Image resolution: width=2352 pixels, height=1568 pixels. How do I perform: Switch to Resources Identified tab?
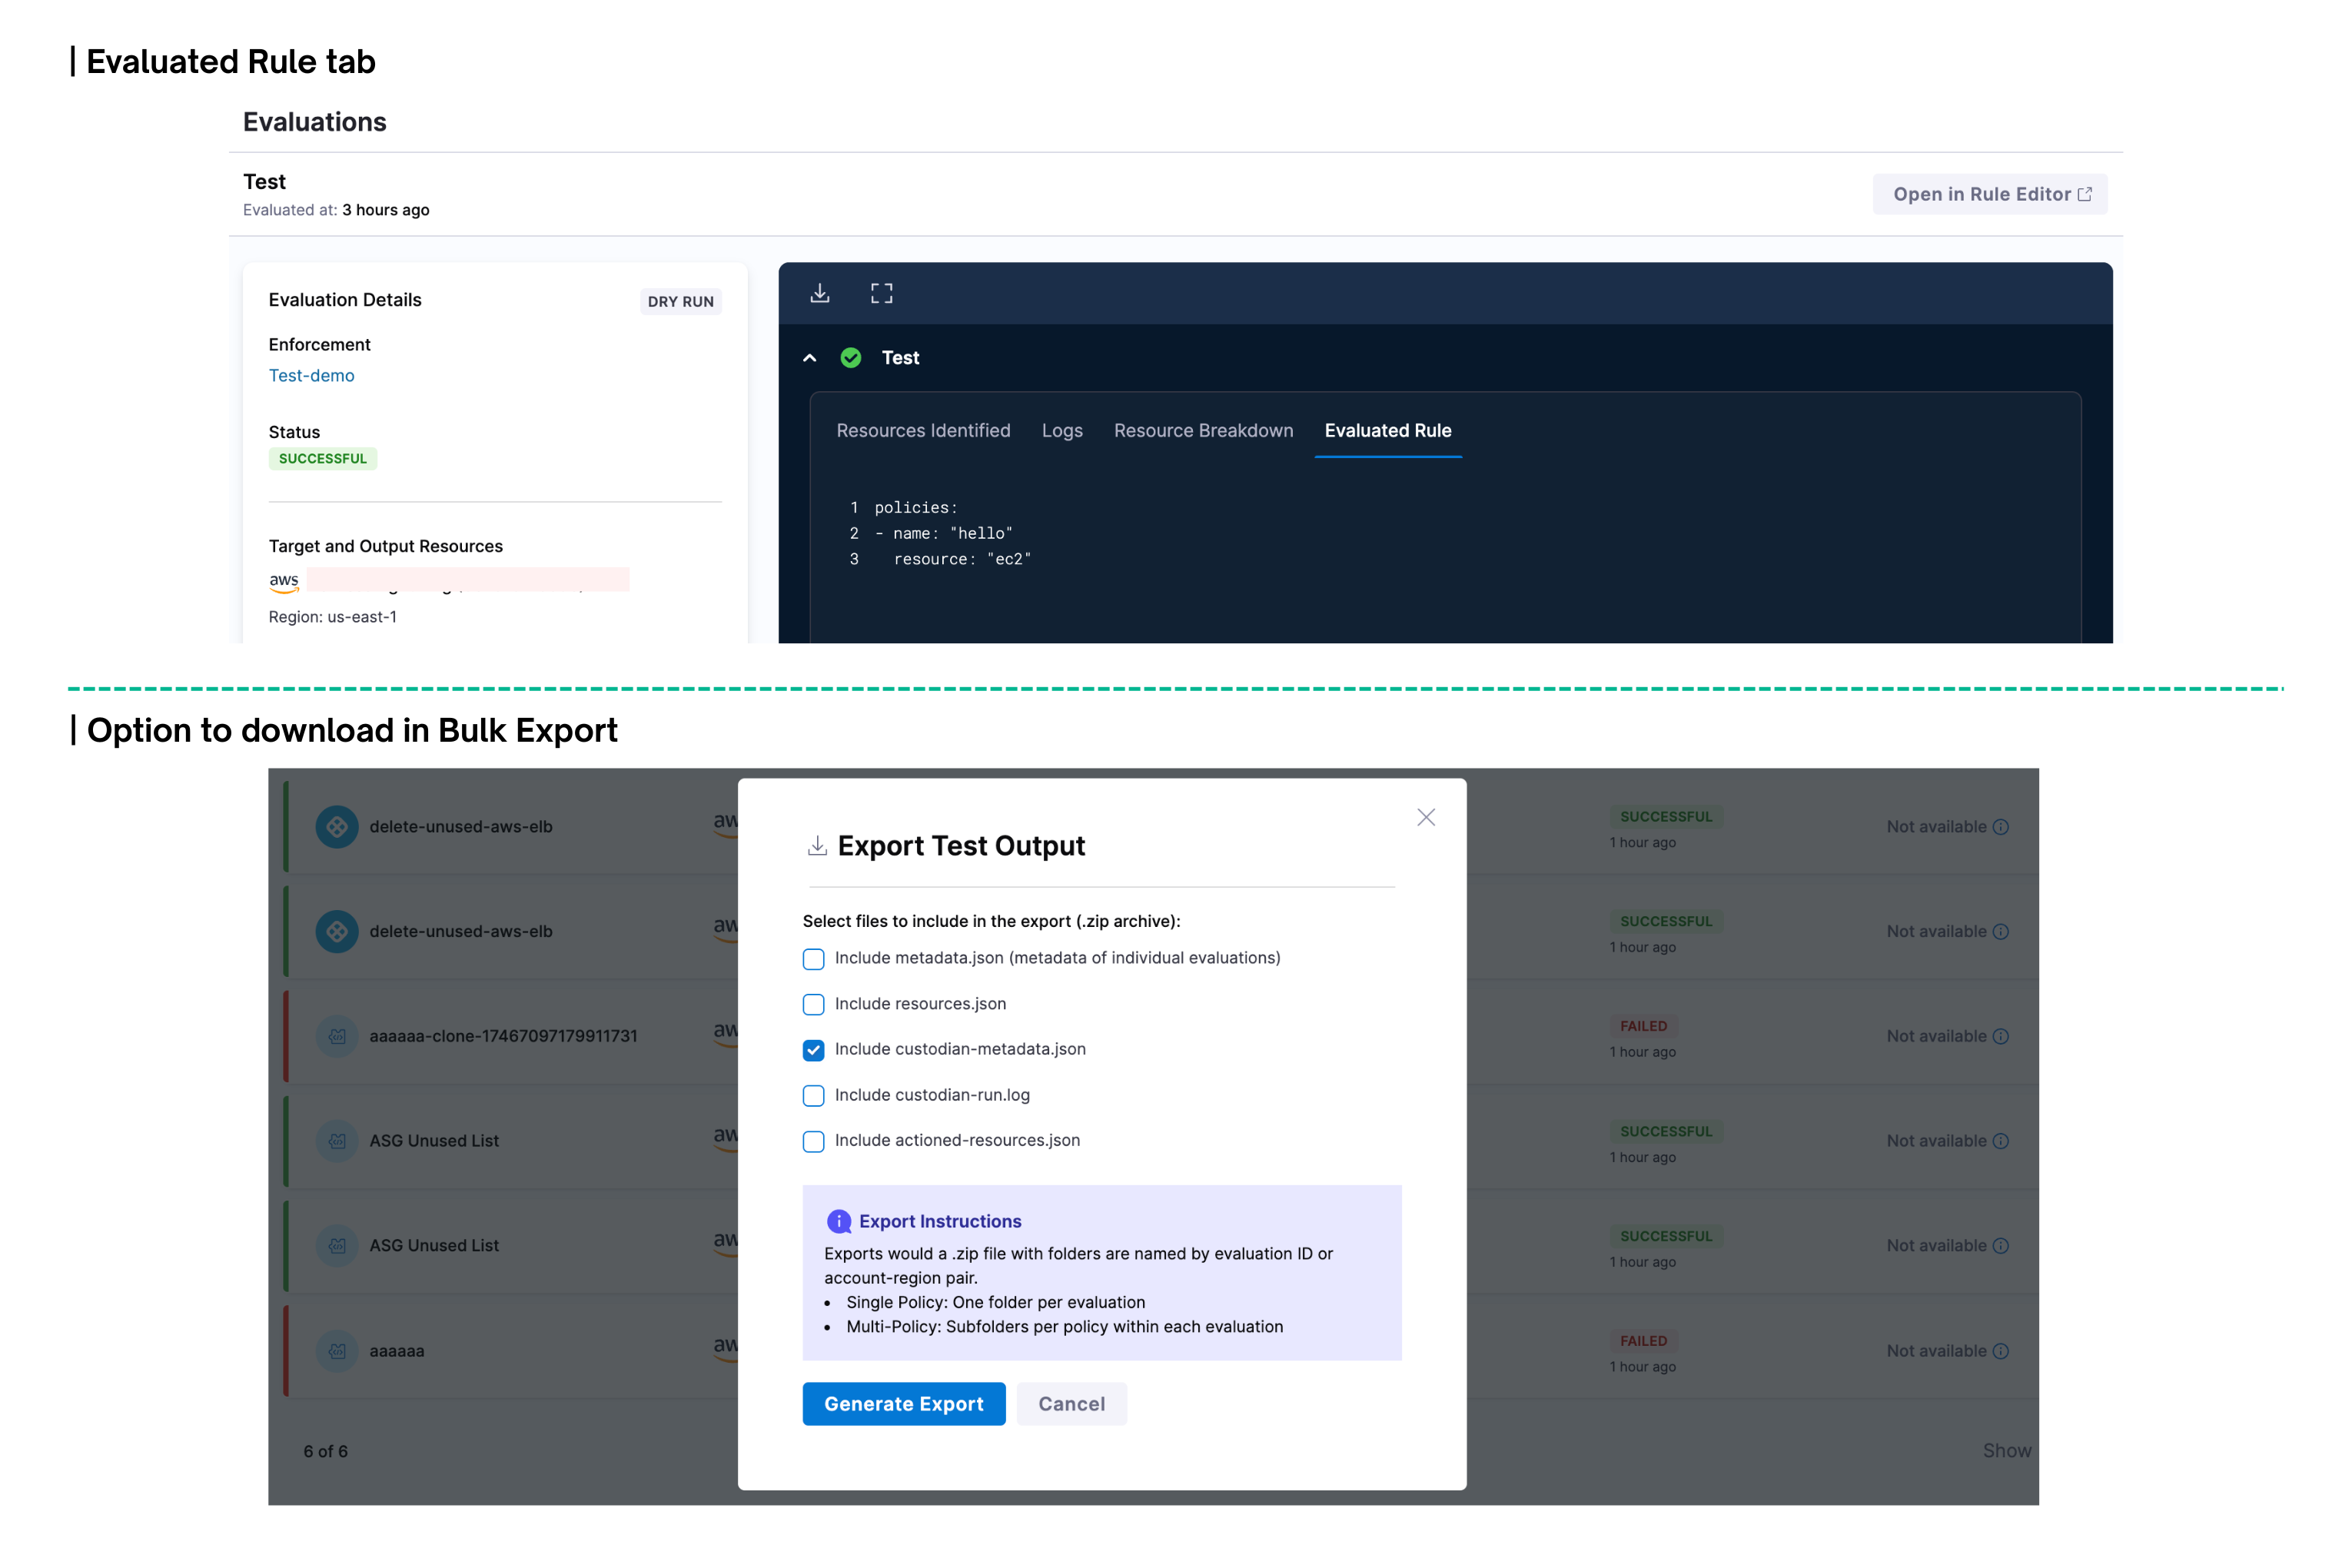(x=923, y=431)
